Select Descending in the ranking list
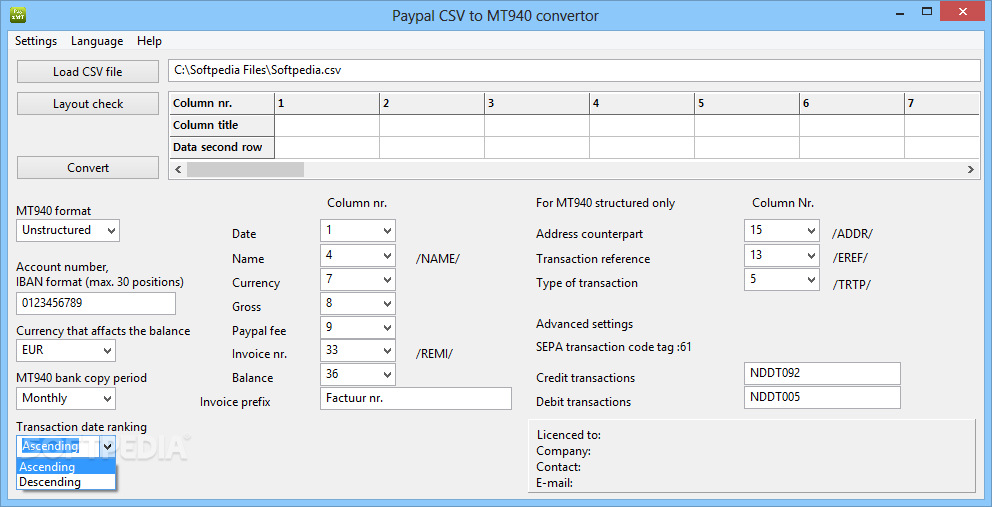The width and height of the screenshot is (992, 507). [x=66, y=482]
